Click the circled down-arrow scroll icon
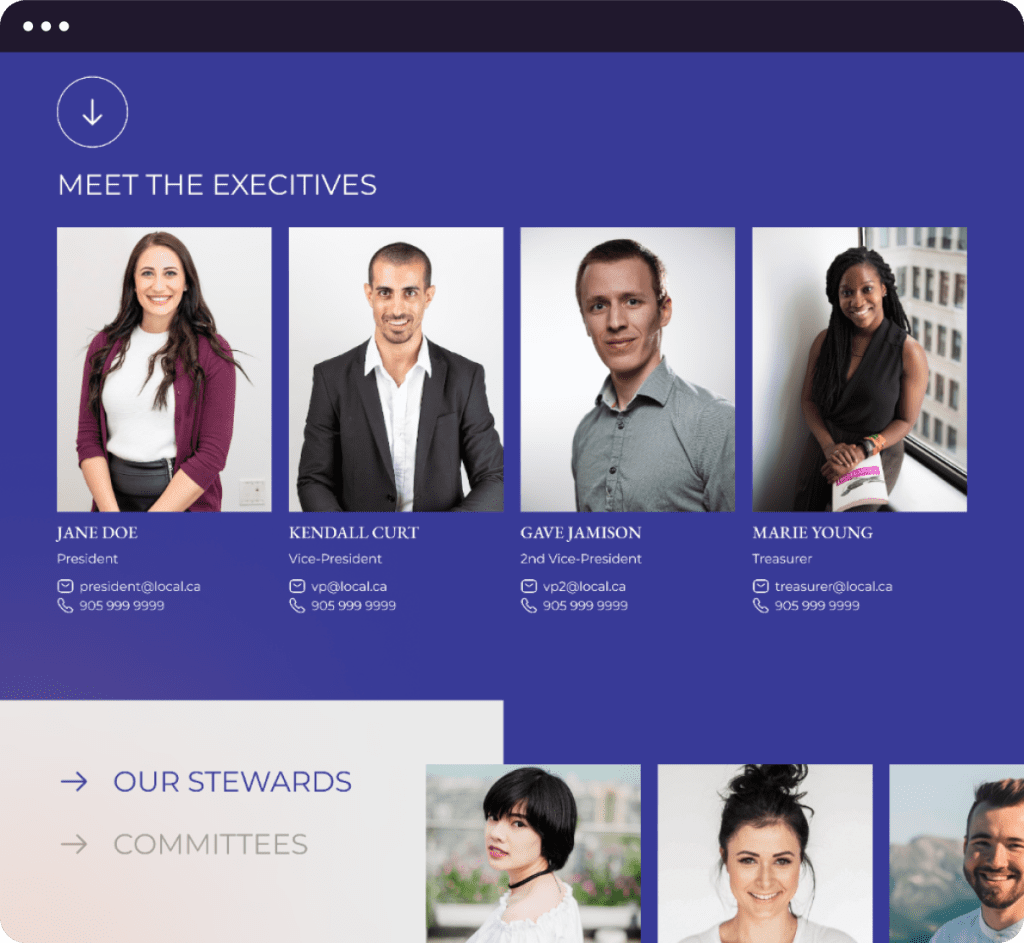This screenshot has height=943, width=1024. 92,112
